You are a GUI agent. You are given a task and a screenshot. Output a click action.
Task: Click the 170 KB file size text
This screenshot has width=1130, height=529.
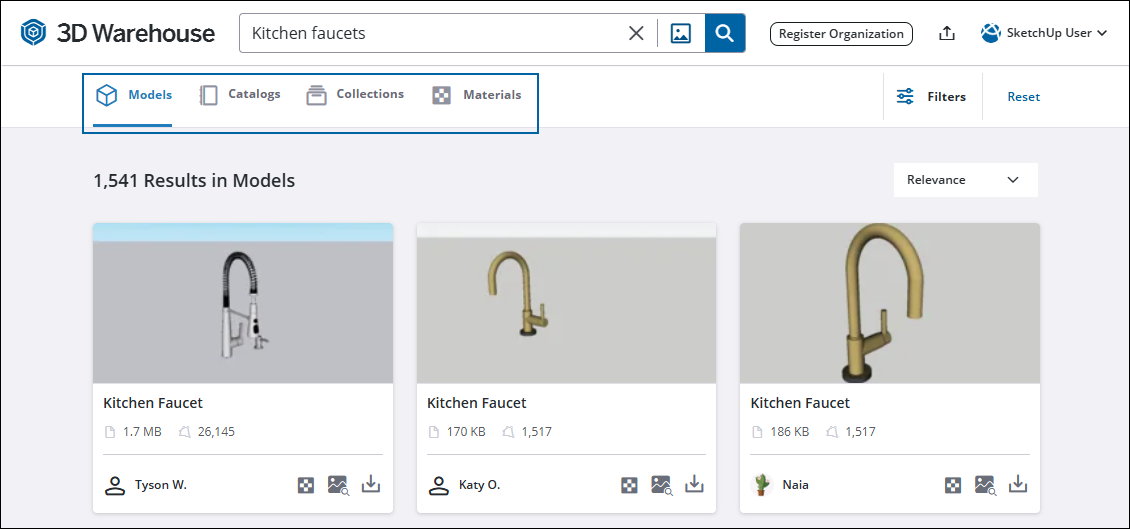coord(466,432)
